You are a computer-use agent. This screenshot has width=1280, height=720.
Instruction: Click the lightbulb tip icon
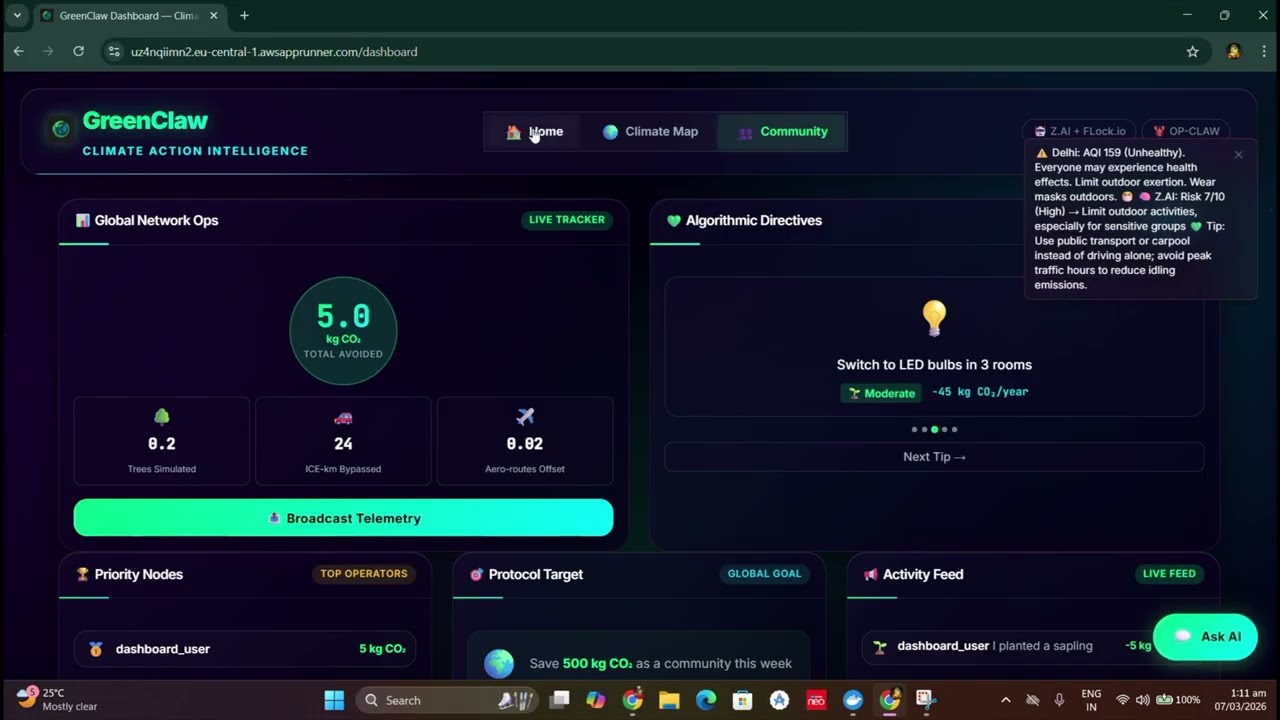click(x=934, y=319)
